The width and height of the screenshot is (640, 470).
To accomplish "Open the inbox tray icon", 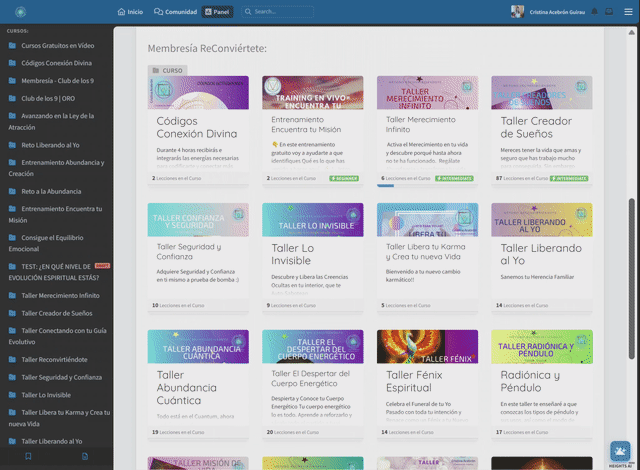I will 610,12.
